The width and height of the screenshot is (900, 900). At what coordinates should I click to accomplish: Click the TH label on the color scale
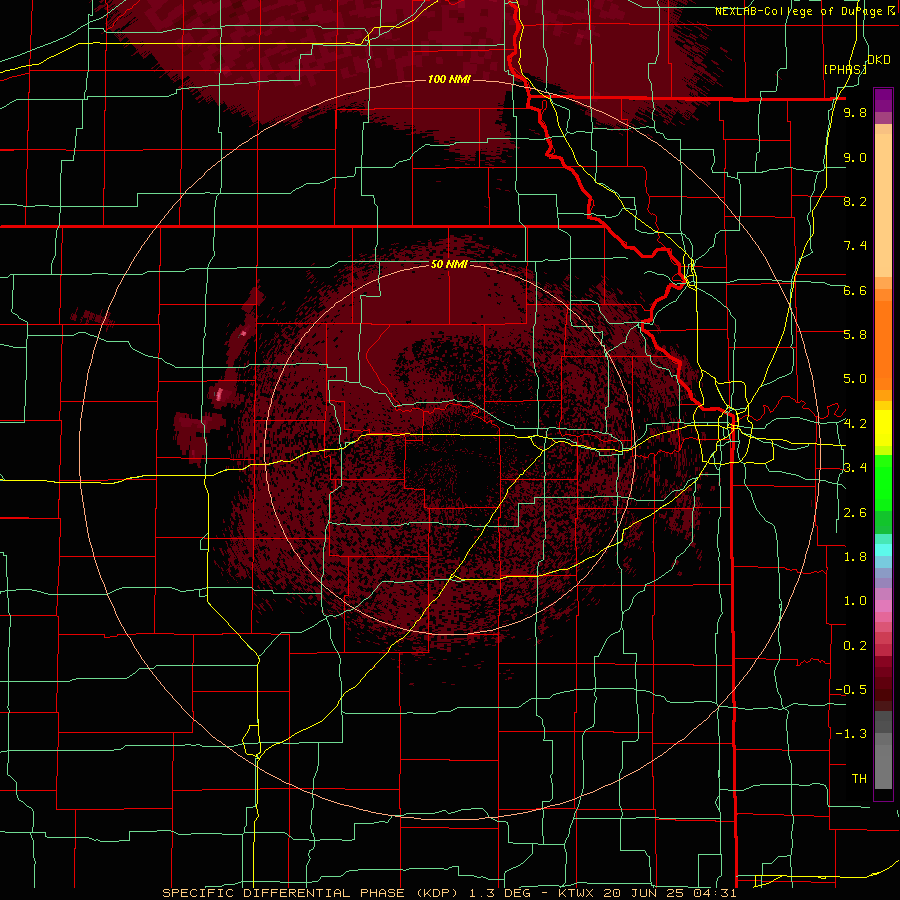pos(859,779)
